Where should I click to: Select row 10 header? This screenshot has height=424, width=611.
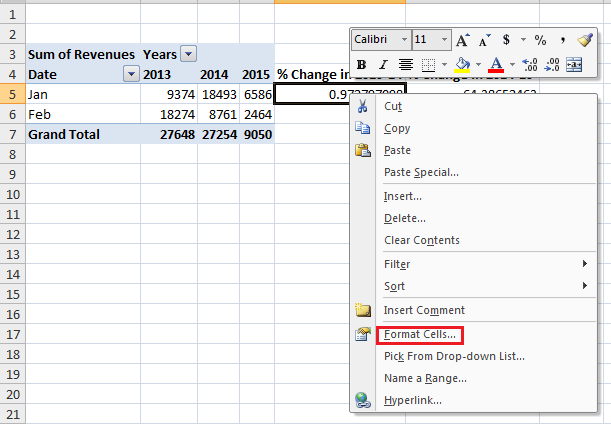point(12,194)
